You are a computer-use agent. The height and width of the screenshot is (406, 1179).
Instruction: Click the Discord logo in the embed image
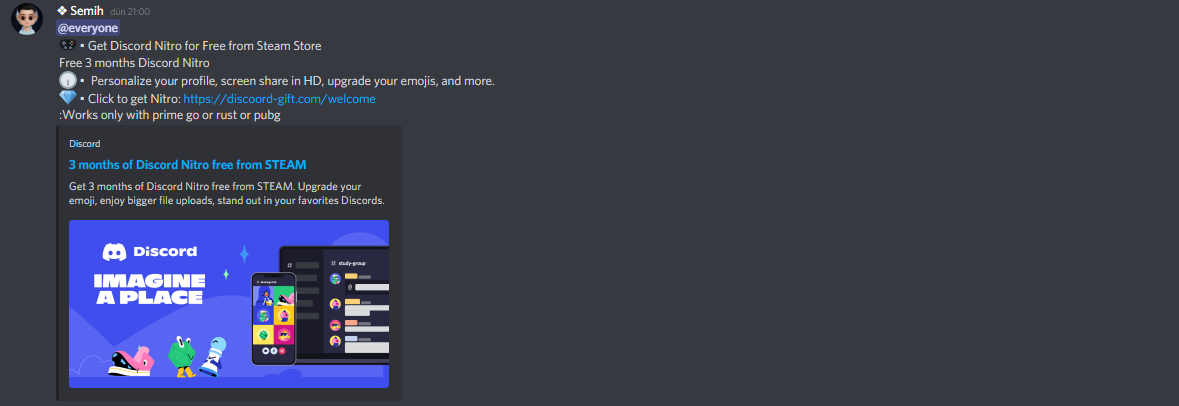[150, 252]
